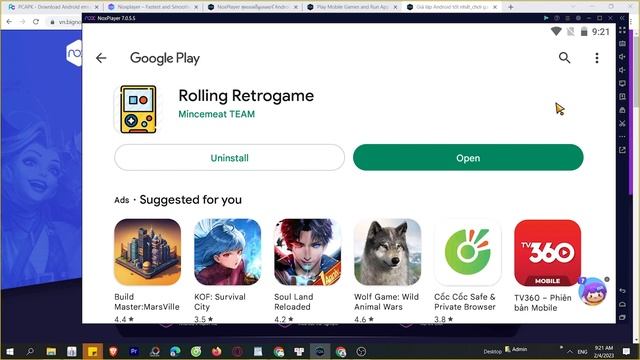640x360 pixels.
Task: Open Google Play search magnifier
Action: pos(564,58)
